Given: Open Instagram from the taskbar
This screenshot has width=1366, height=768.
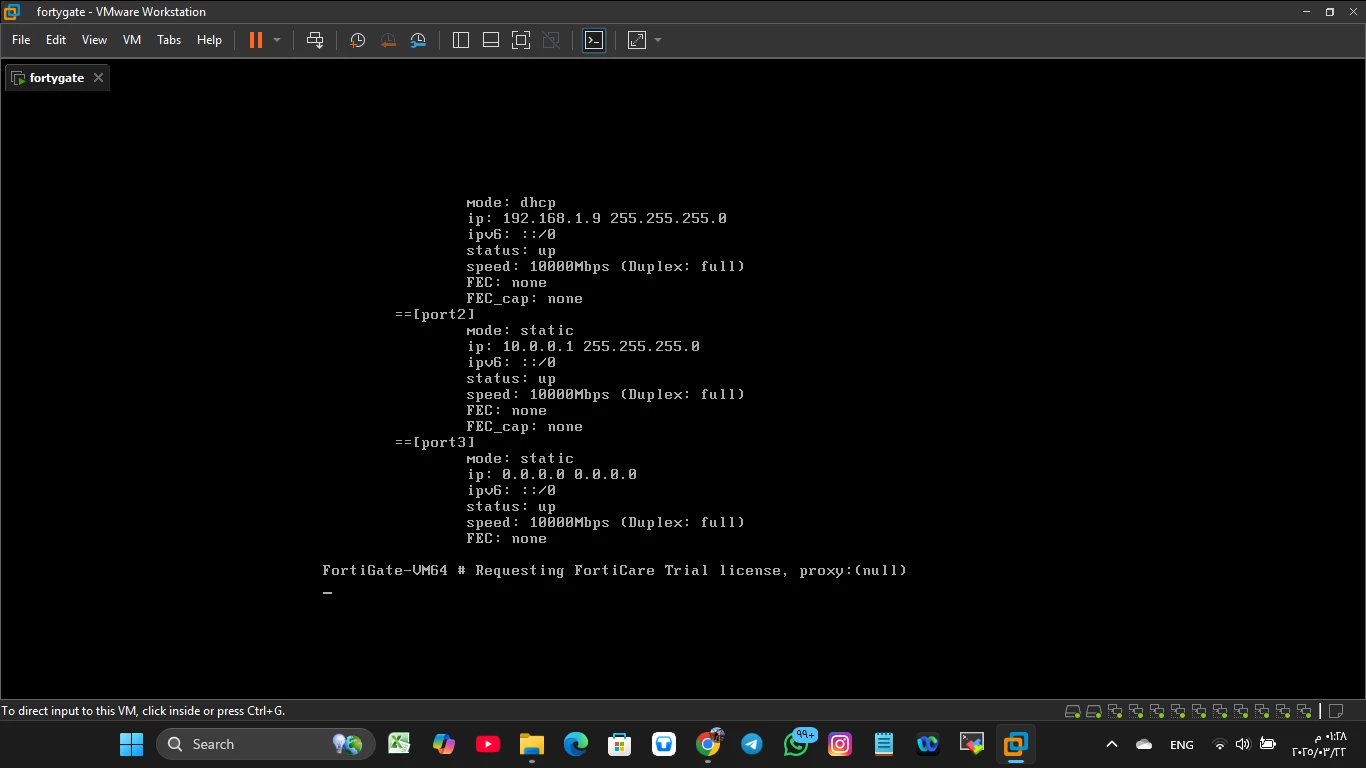Looking at the screenshot, I should [x=840, y=744].
